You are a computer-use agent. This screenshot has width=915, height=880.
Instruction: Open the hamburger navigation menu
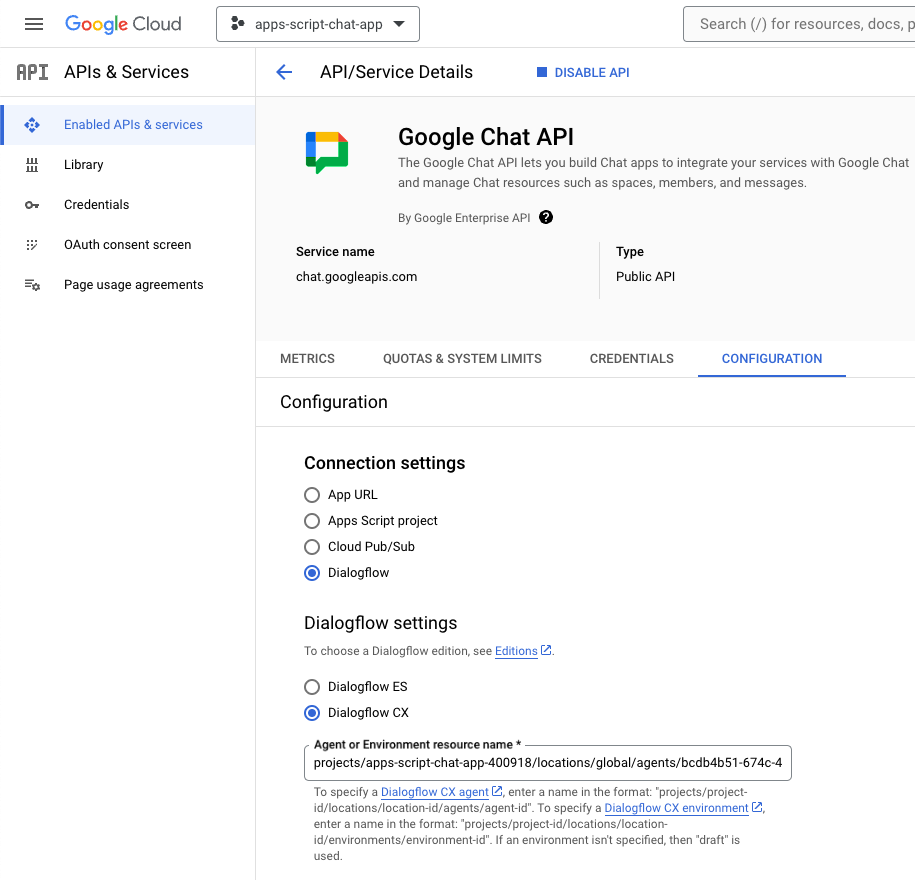(x=34, y=24)
